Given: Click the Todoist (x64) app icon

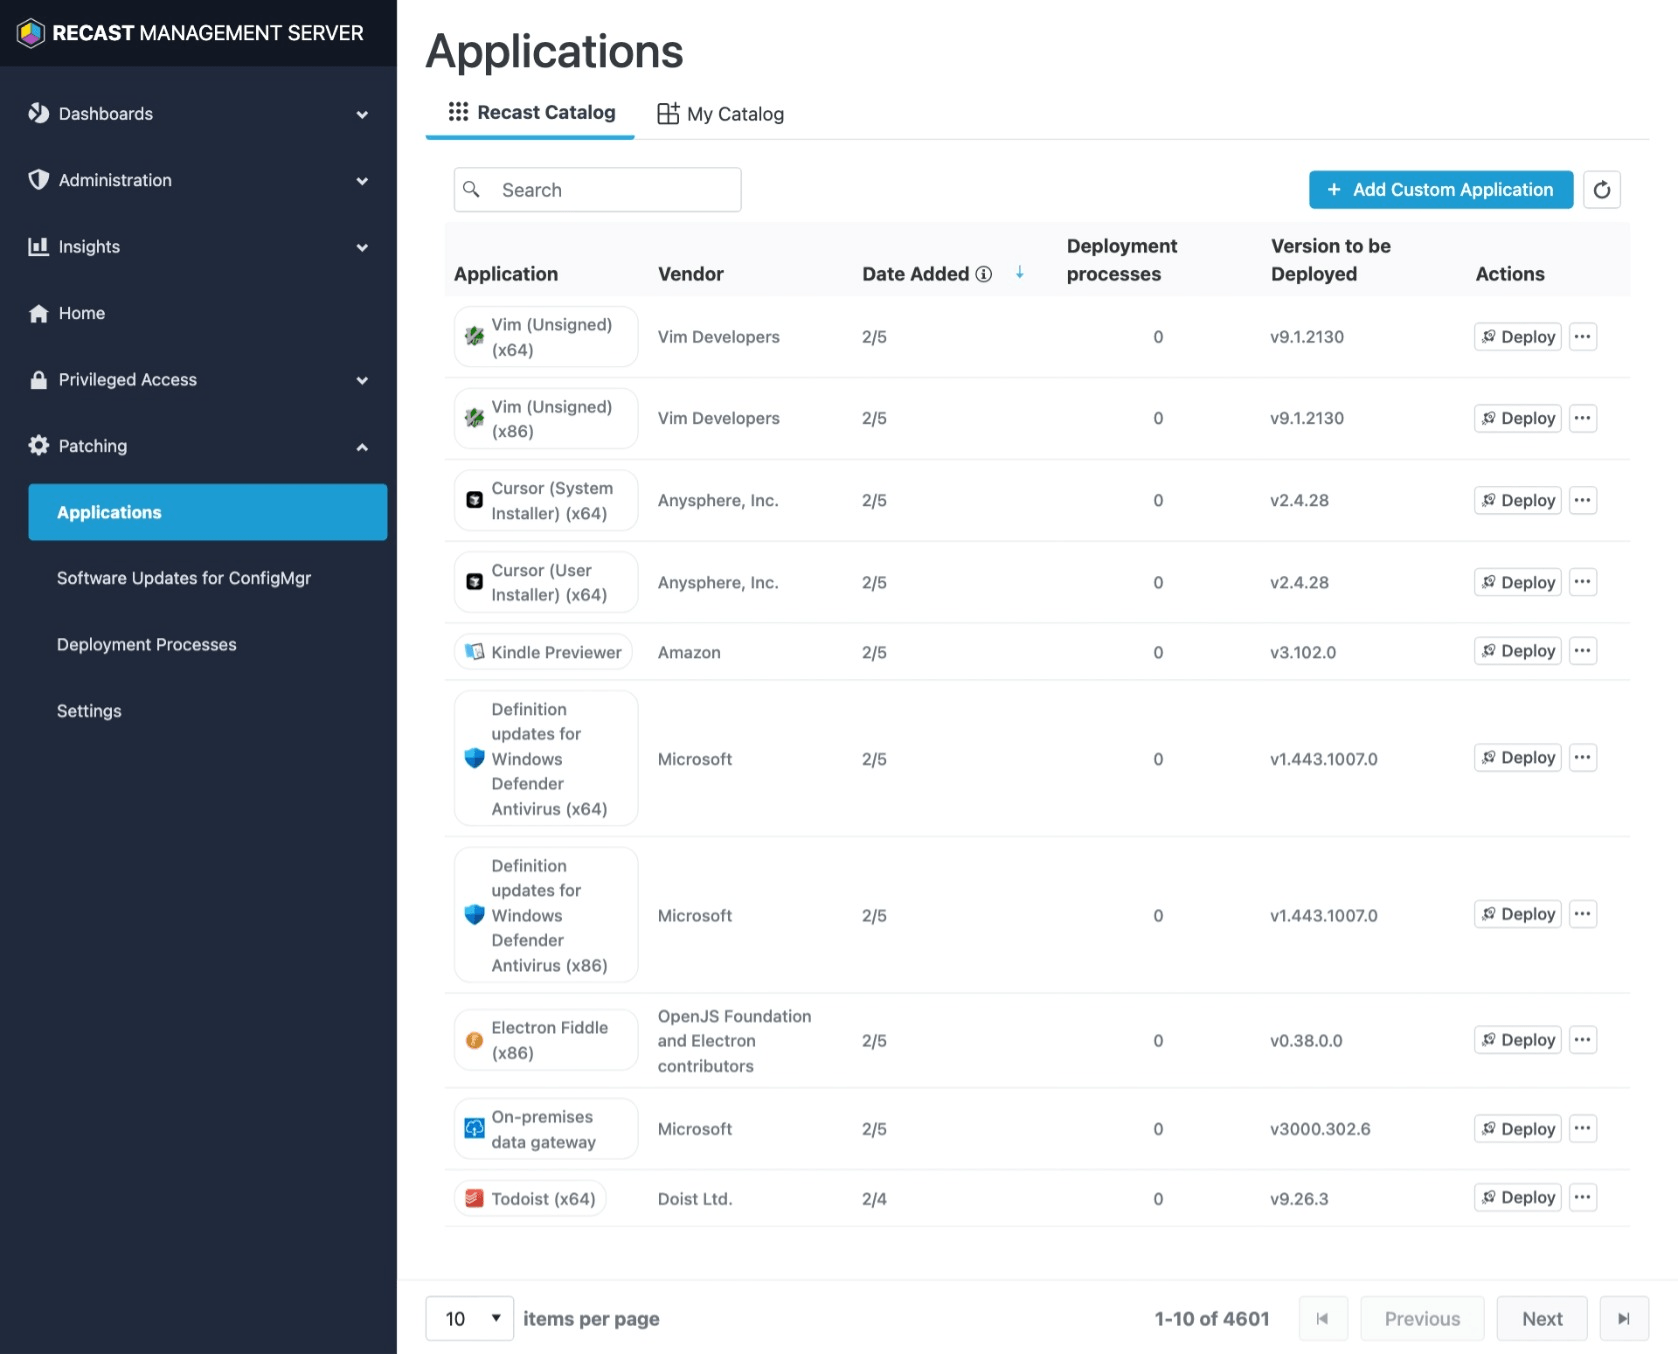Looking at the screenshot, I should point(474,1198).
